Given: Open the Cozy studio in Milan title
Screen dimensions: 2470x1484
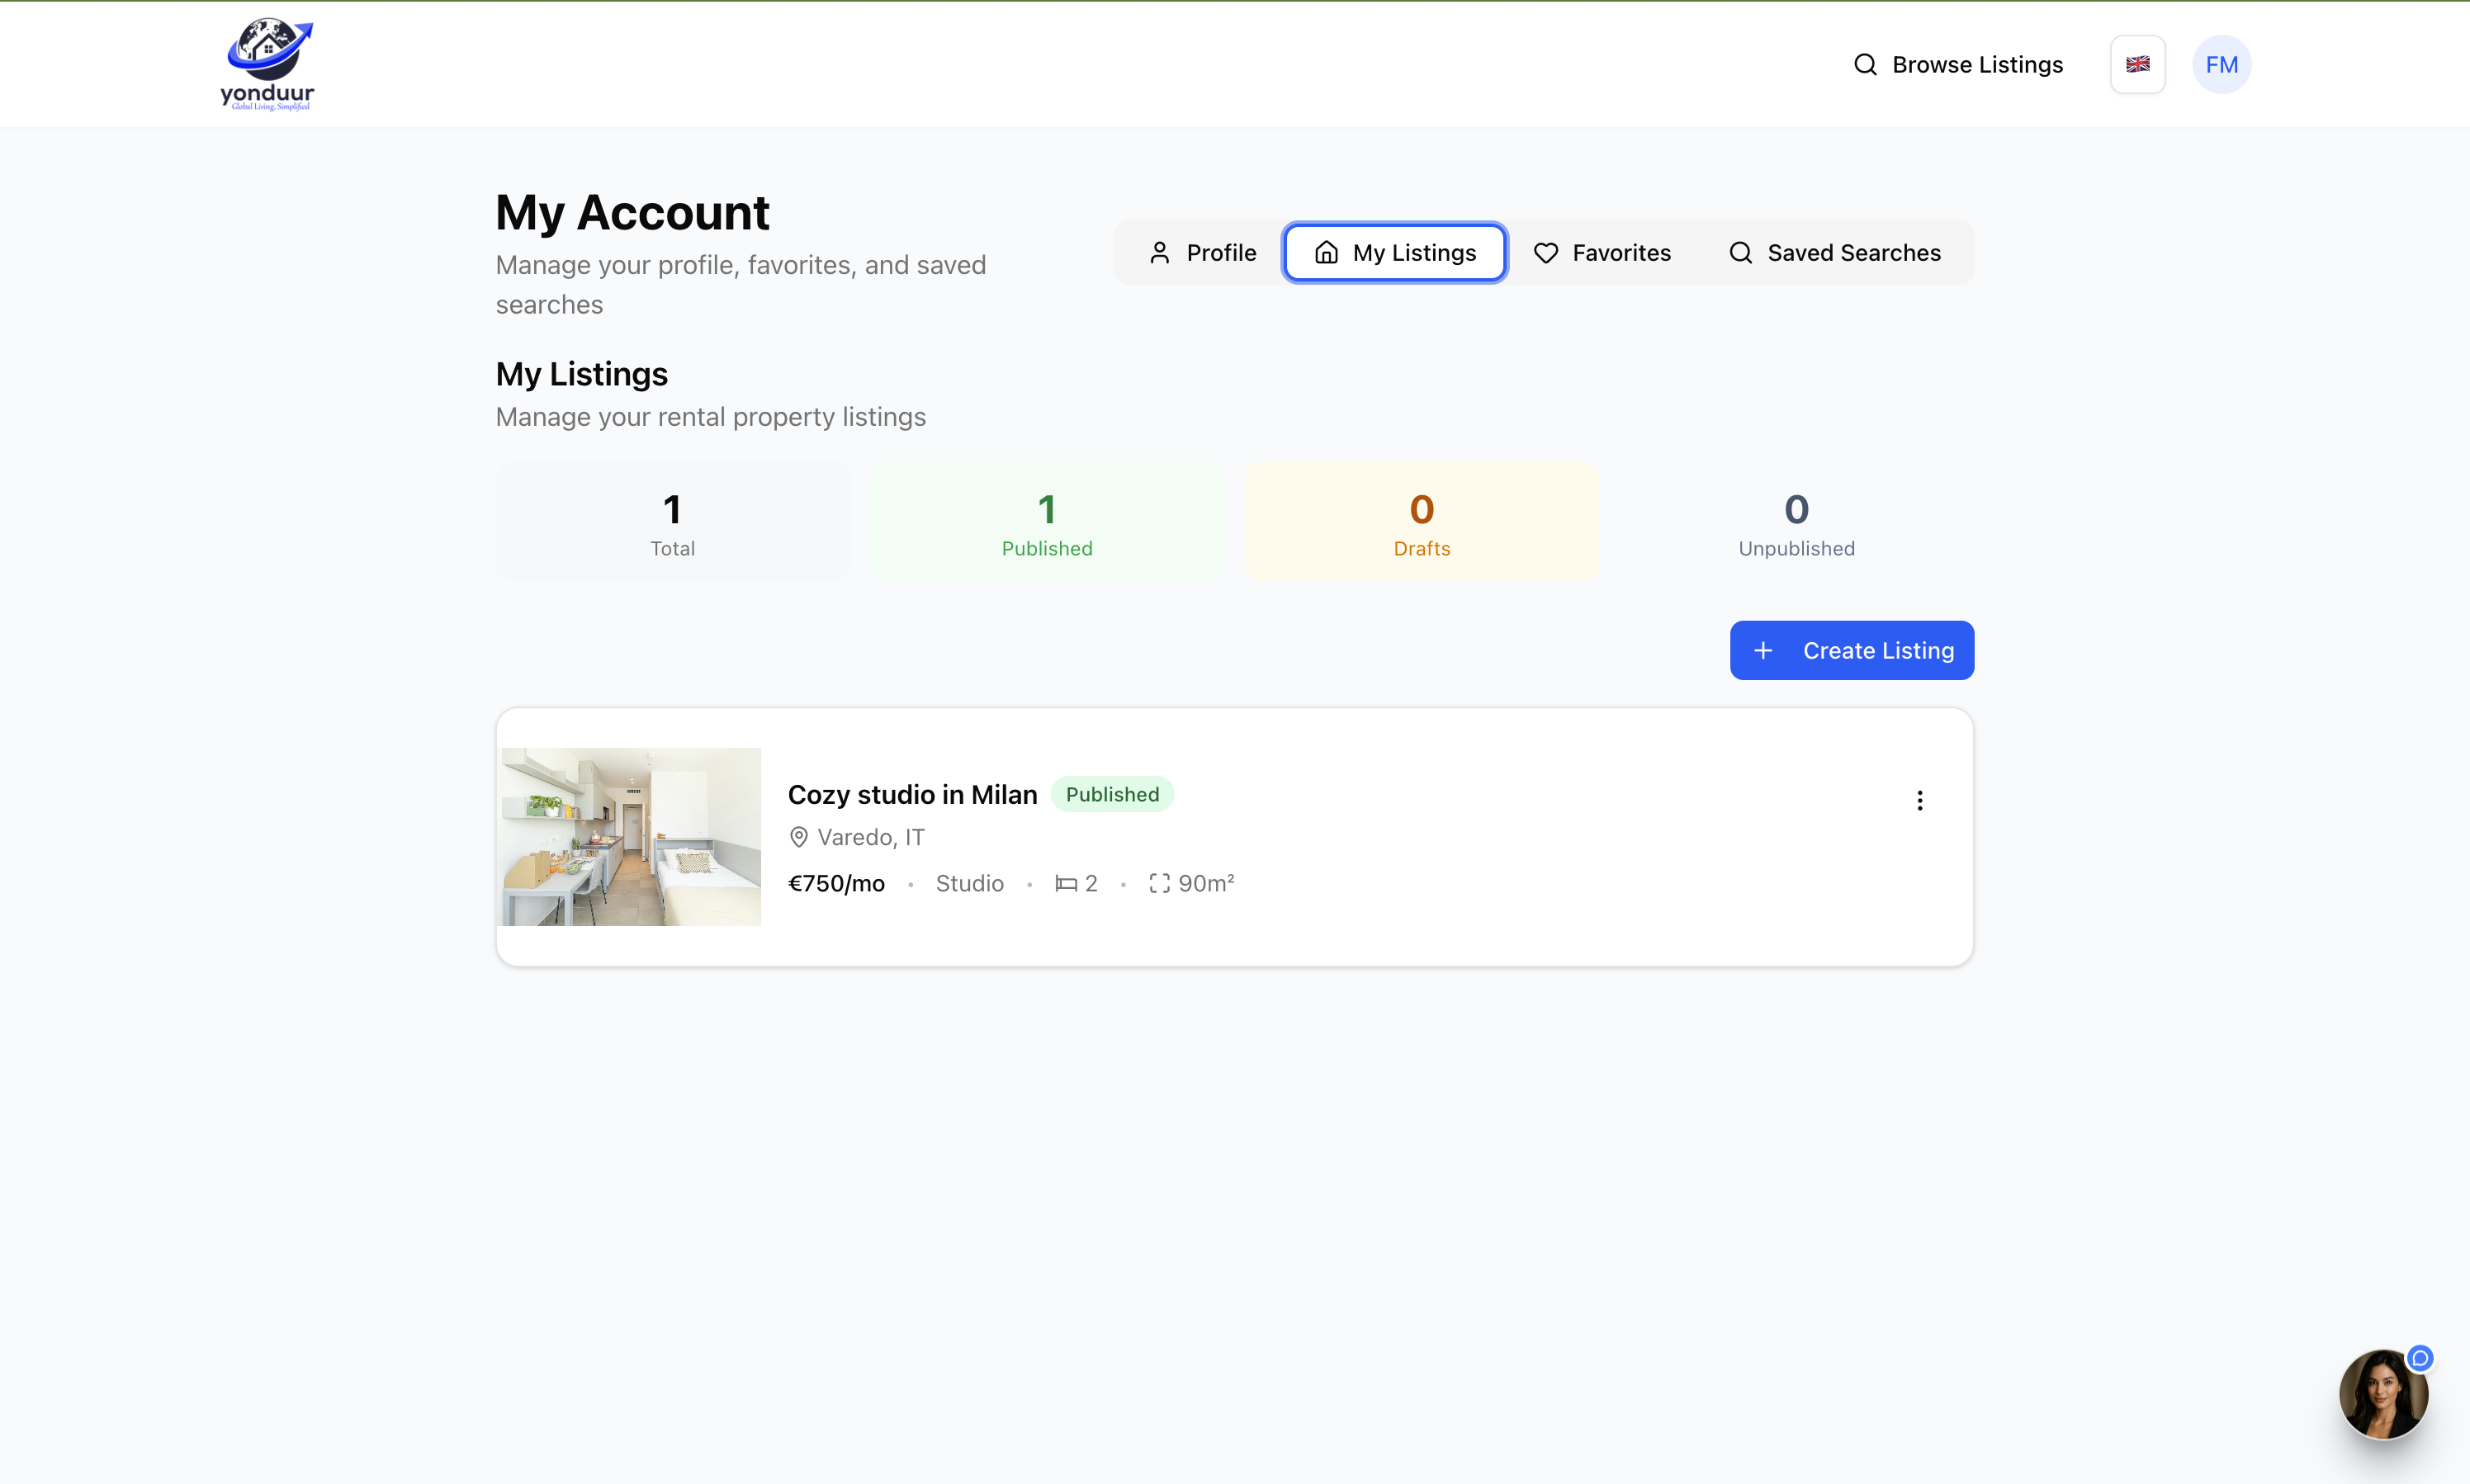Looking at the screenshot, I should click(x=912, y=795).
